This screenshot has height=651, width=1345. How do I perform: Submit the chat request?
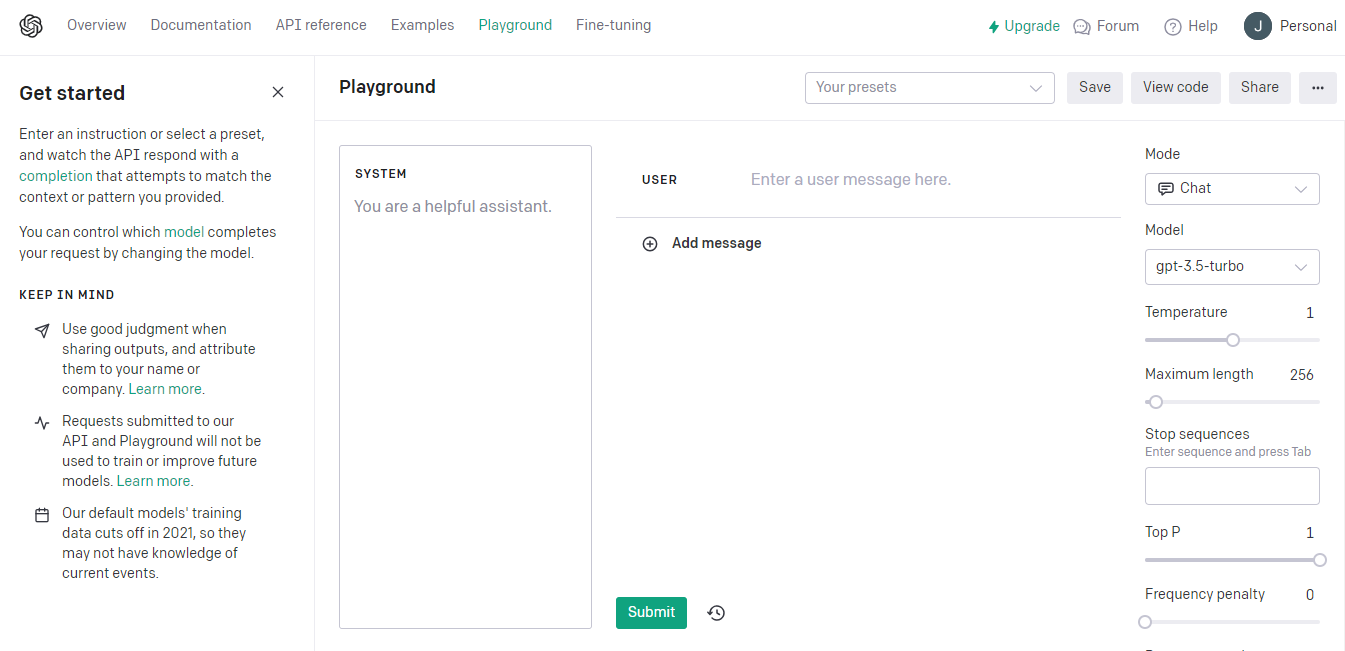click(x=651, y=613)
